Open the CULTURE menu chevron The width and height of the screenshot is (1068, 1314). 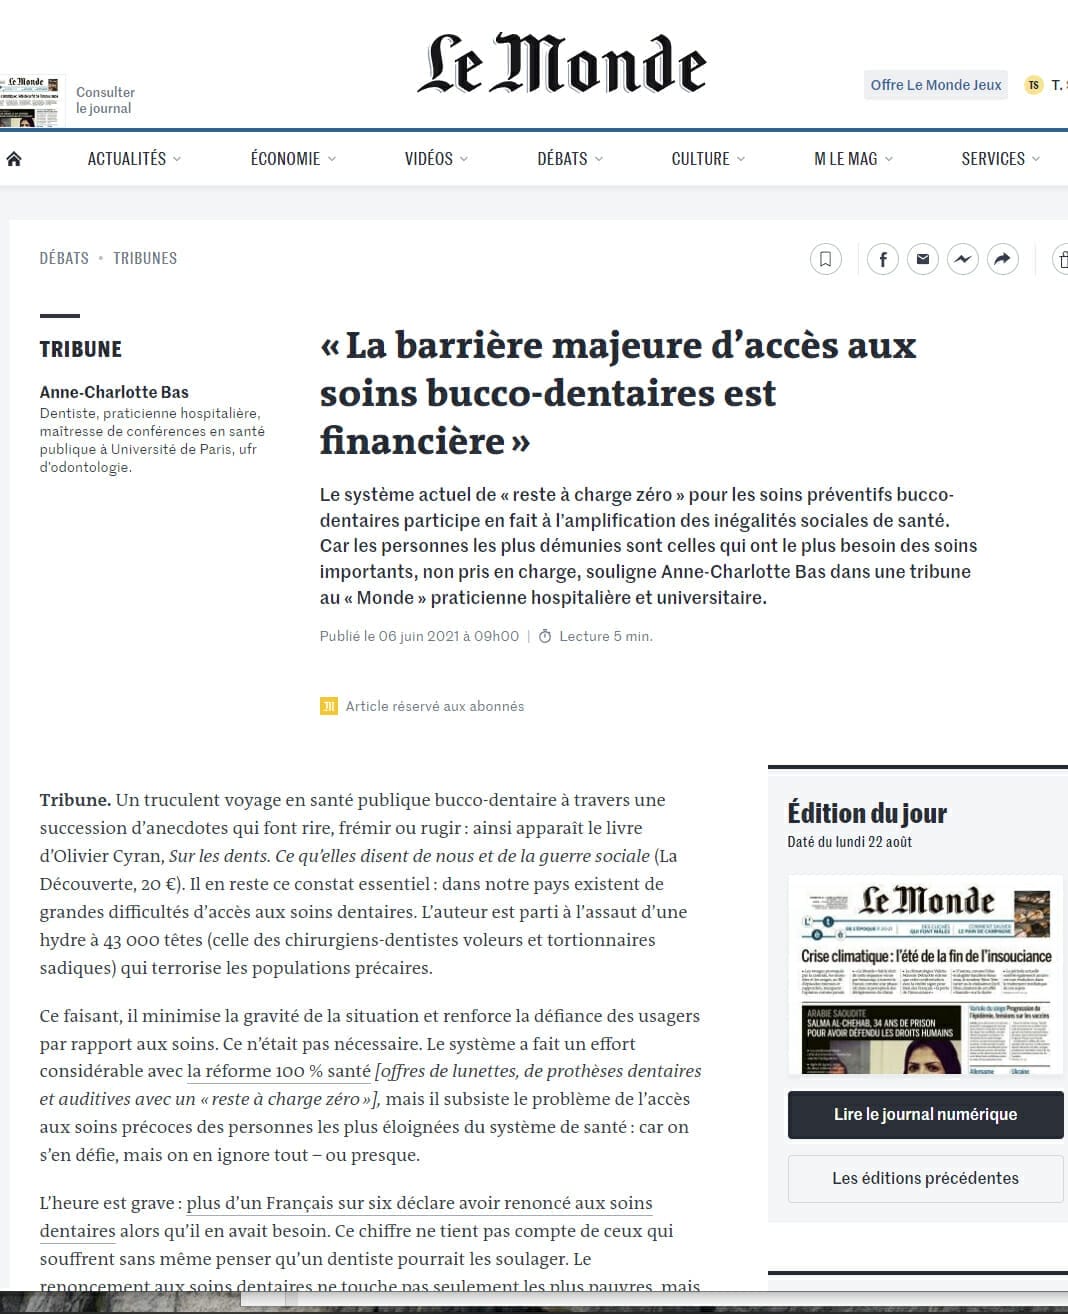pyautogui.click(x=741, y=159)
